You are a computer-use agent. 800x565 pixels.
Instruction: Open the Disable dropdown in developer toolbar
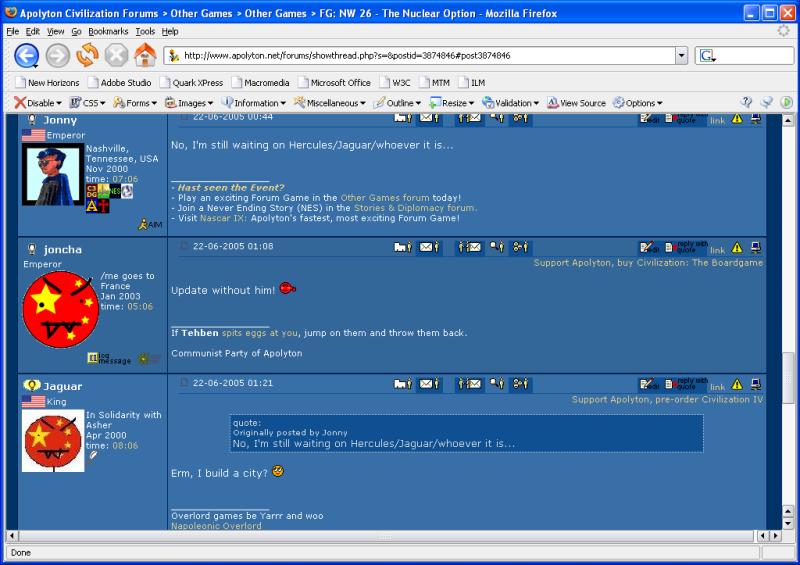38,103
